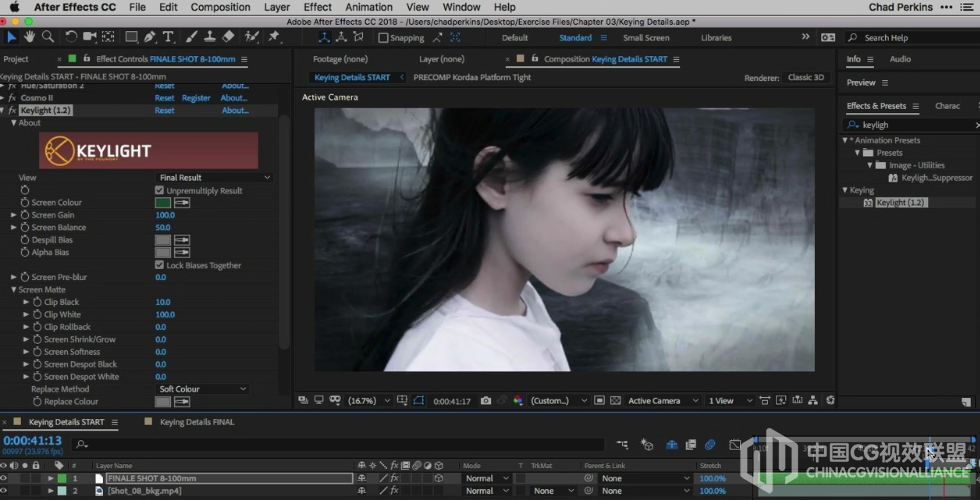Expand the Screen Balance property
The height and width of the screenshot is (500, 980).
pos(13,228)
